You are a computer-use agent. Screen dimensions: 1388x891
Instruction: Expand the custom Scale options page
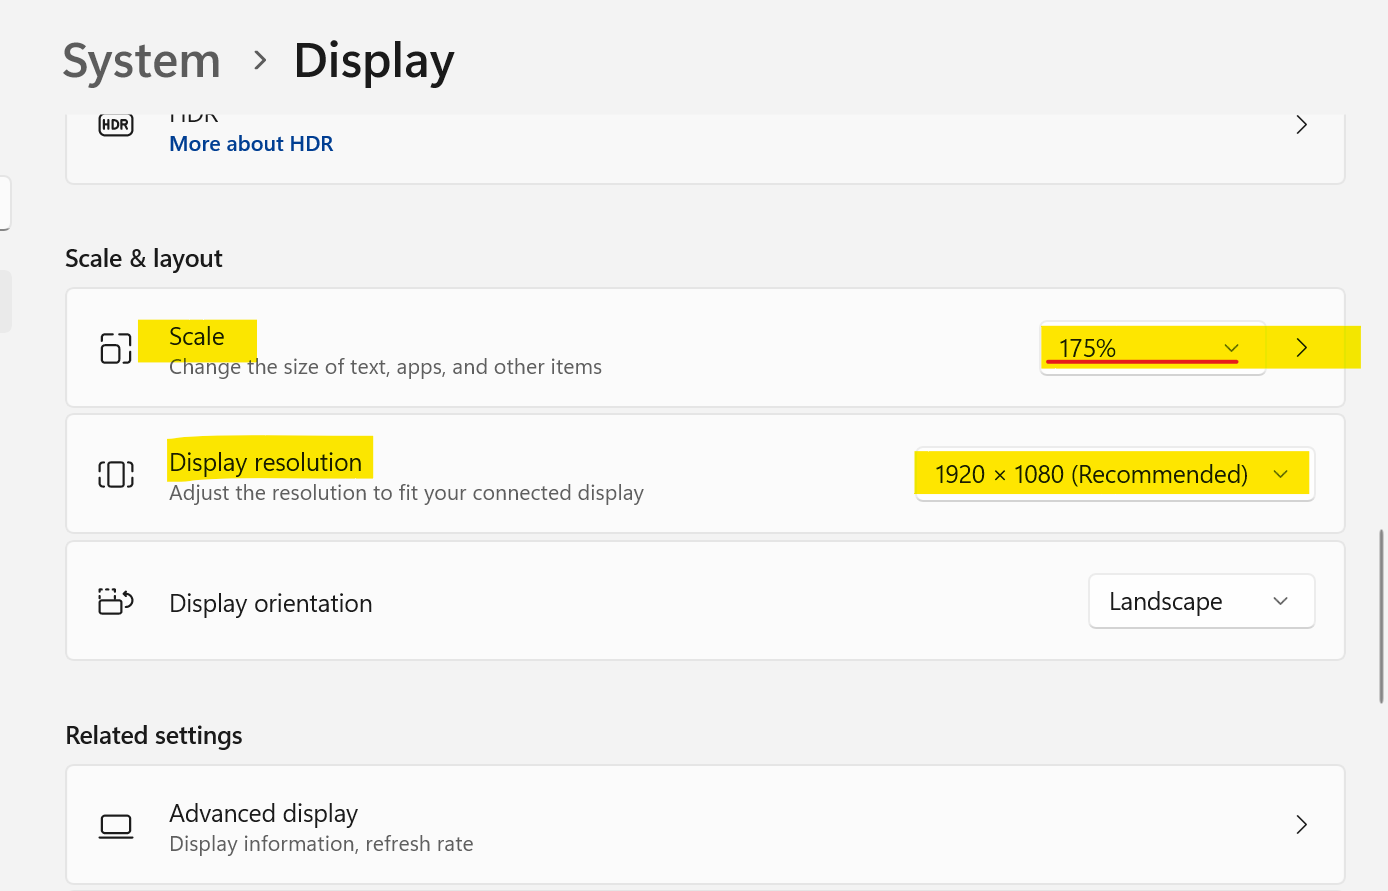(x=1301, y=348)
